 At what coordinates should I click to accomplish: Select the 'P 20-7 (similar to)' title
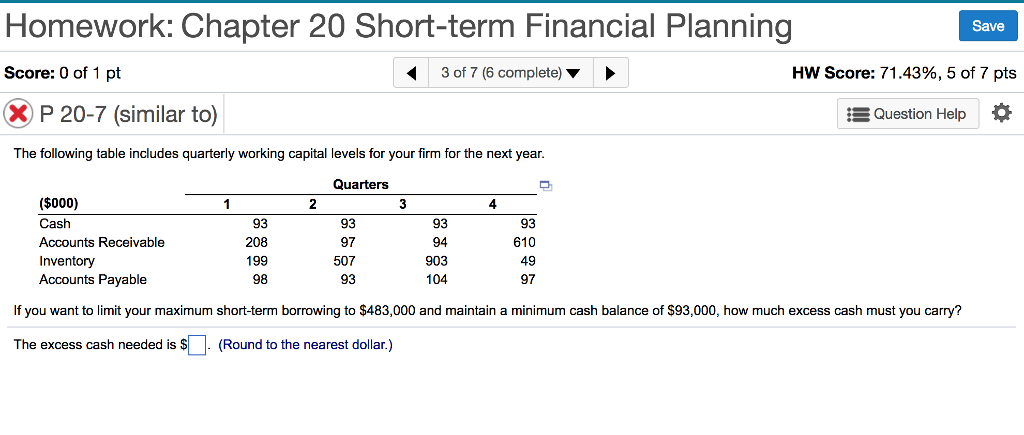[128, 114]
